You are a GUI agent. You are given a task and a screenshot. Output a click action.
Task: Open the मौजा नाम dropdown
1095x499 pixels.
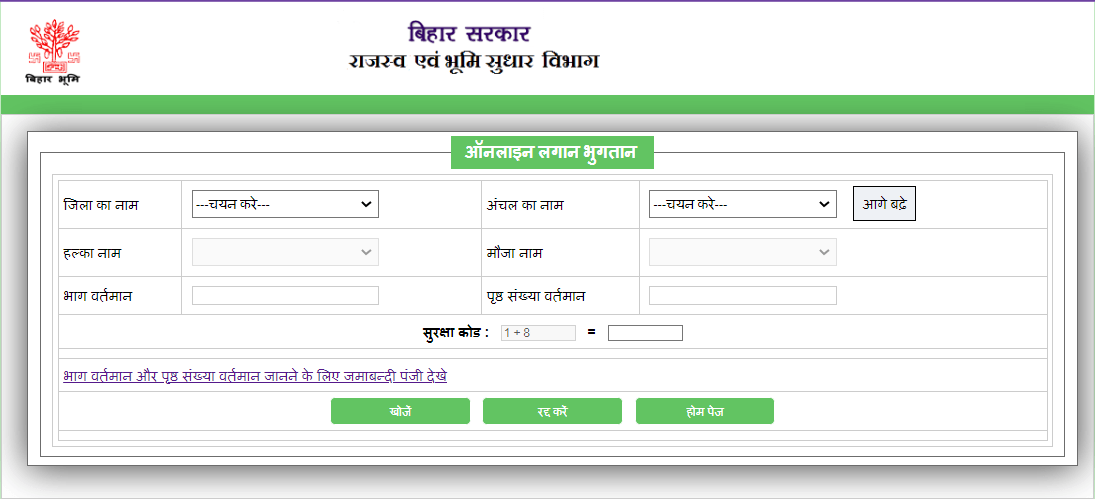[x=742, y=253]
